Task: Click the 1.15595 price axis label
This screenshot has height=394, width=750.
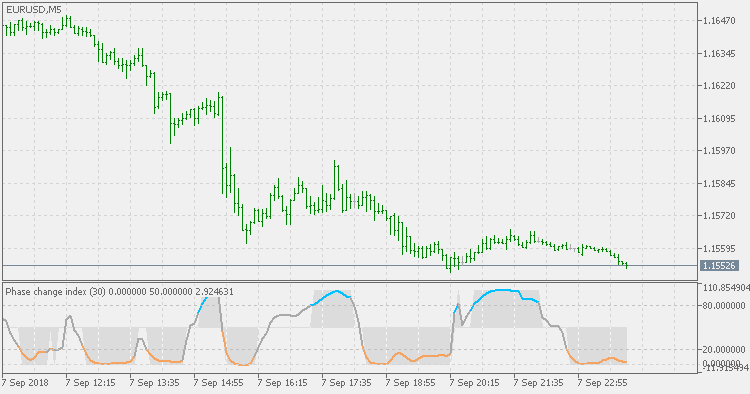Action: [719, 249]
